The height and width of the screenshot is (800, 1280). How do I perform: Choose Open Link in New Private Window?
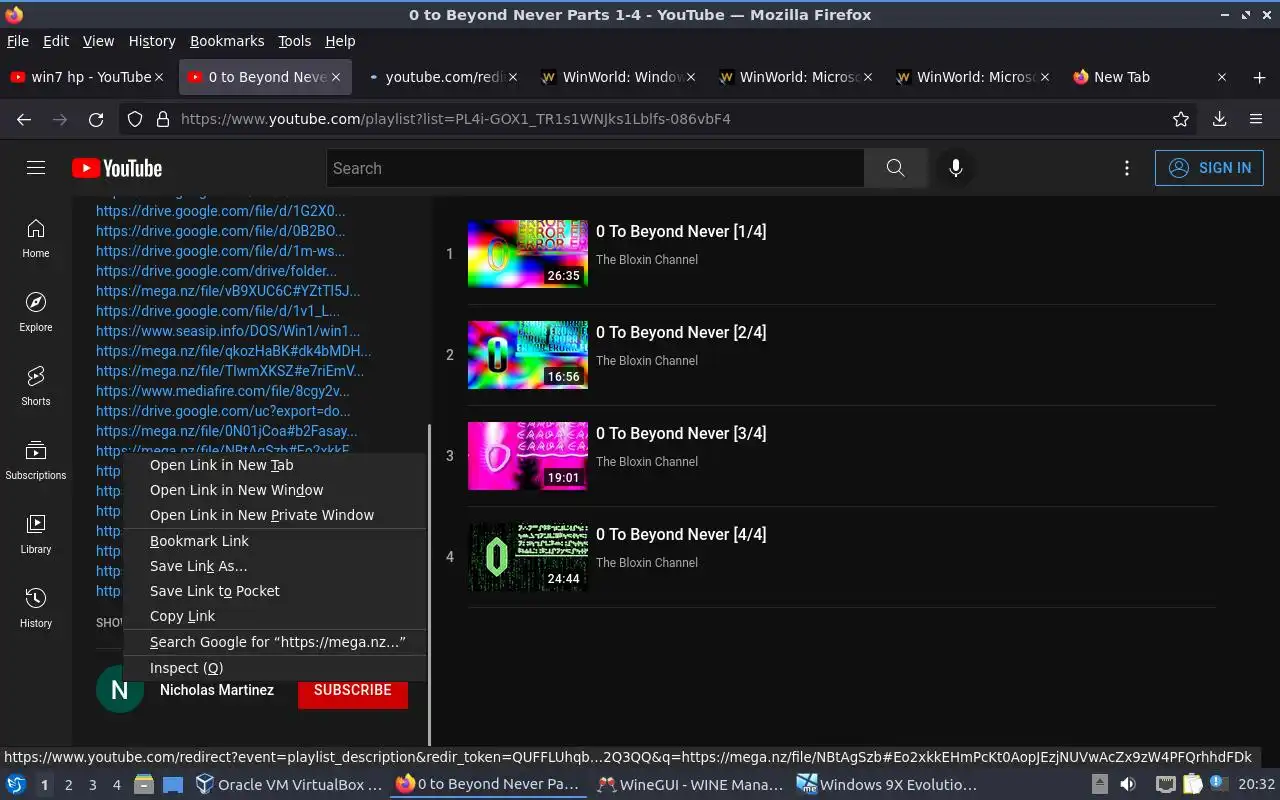point(274,515)
